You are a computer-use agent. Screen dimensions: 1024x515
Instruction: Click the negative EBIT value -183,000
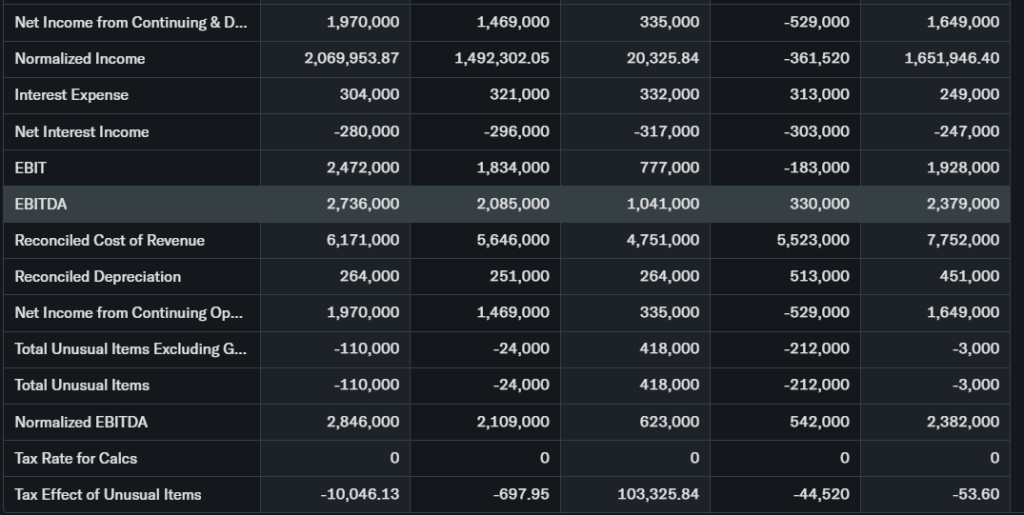point(816,168)
